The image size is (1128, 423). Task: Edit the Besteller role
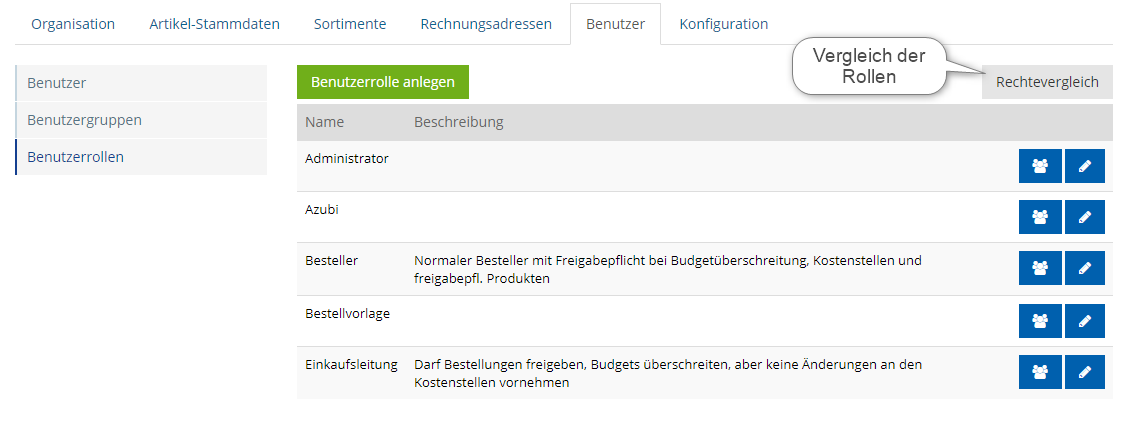(x=1085, y=268)
